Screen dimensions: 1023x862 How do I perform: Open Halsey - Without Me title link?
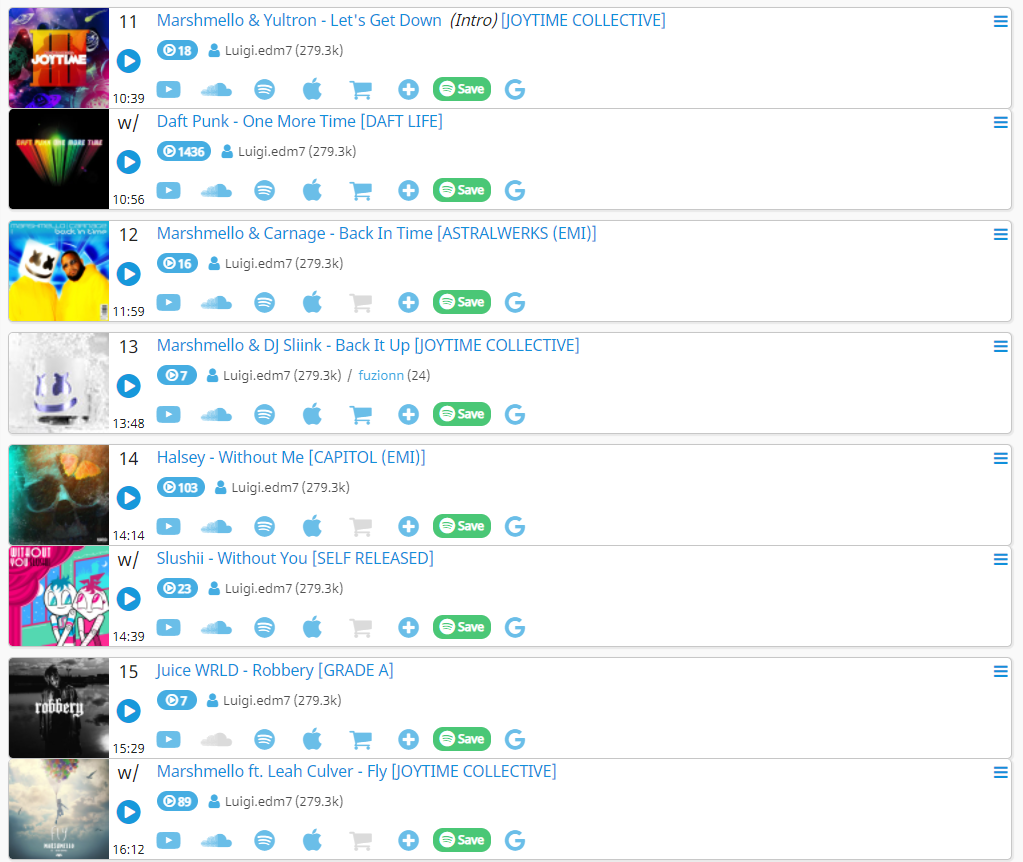click(x=291, y=457)
